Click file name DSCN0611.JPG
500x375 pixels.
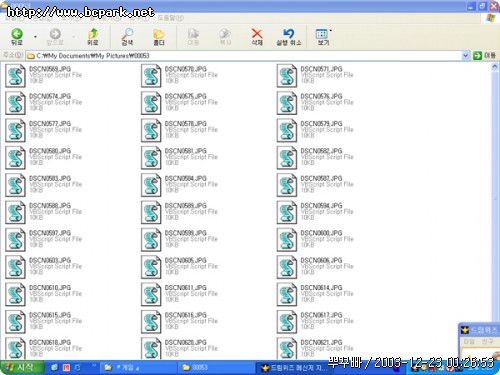tap(186, 287)
